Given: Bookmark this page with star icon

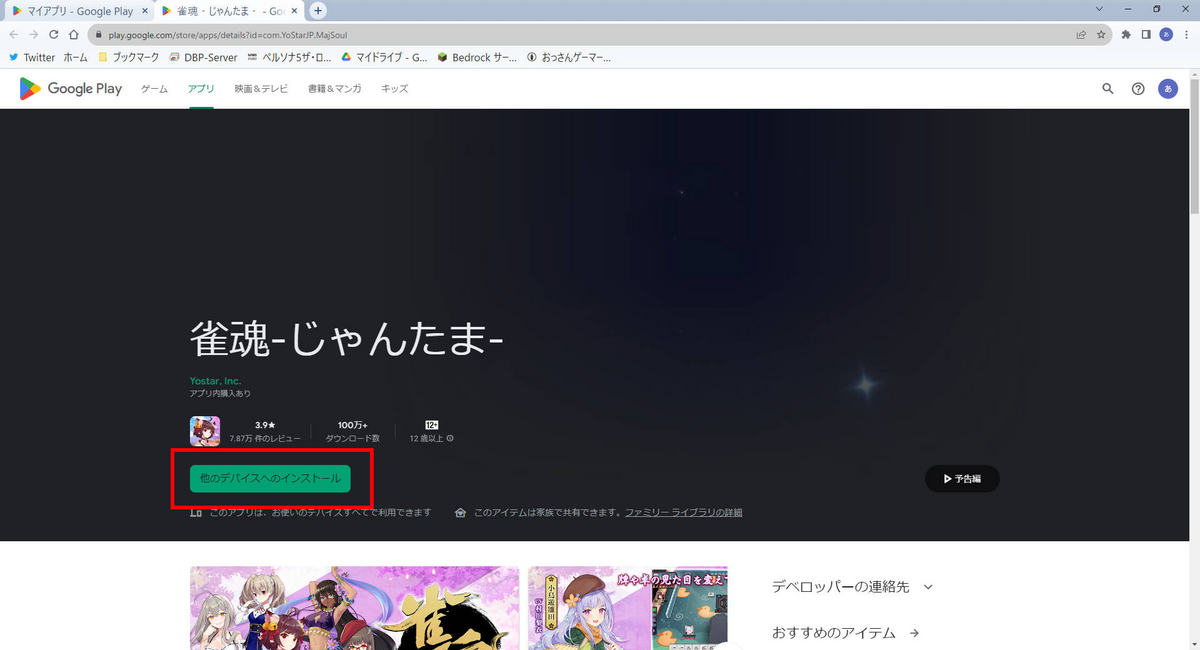Looking at the screenshot, I should [1101, 34].
